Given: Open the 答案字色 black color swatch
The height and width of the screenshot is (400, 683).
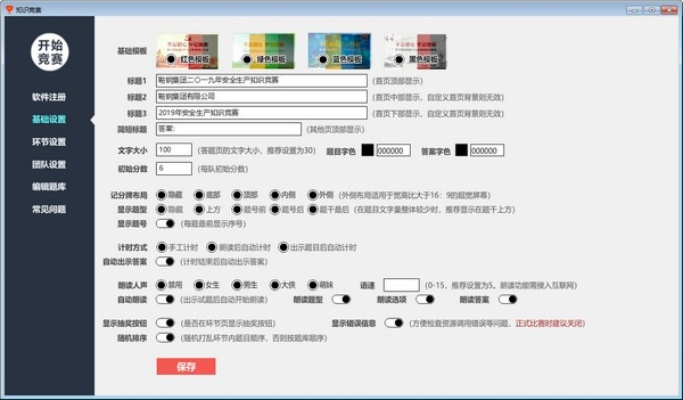Looking at the screenshot, I should pyautogui.click(x=461, y=151).
